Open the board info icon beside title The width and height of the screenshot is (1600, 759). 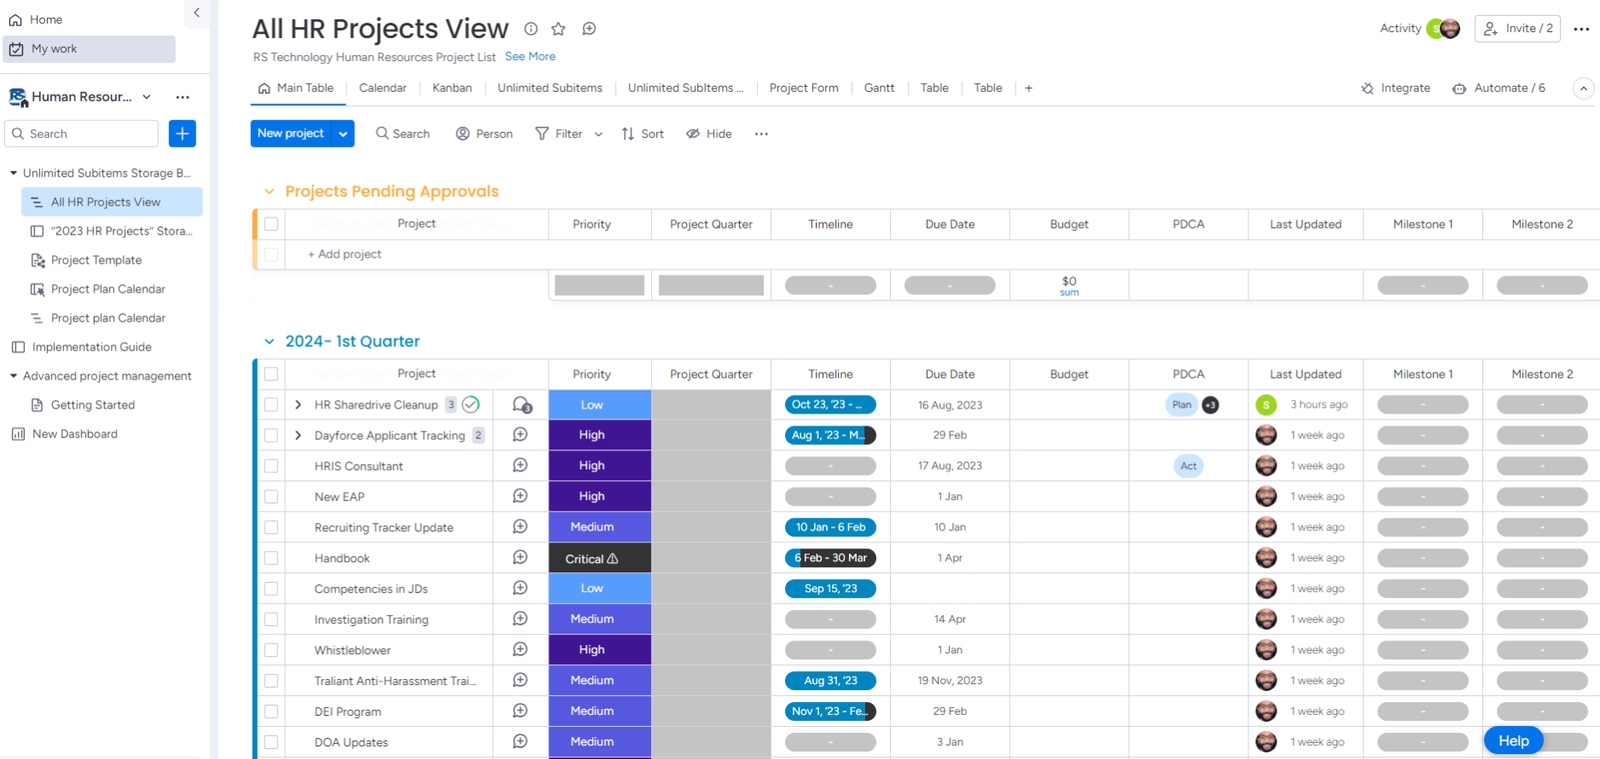(531, 29)
